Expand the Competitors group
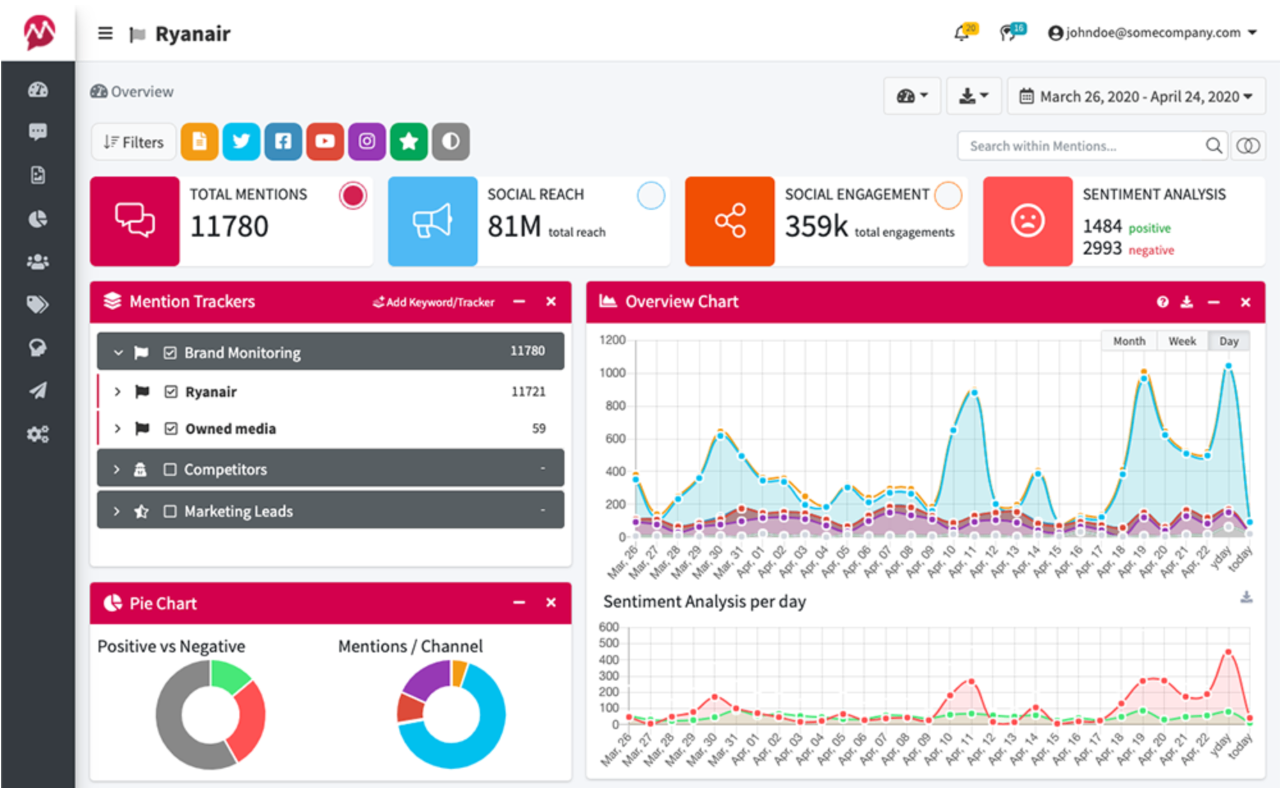The height and width of the screenshot is (788, 1280). (117, 470)
